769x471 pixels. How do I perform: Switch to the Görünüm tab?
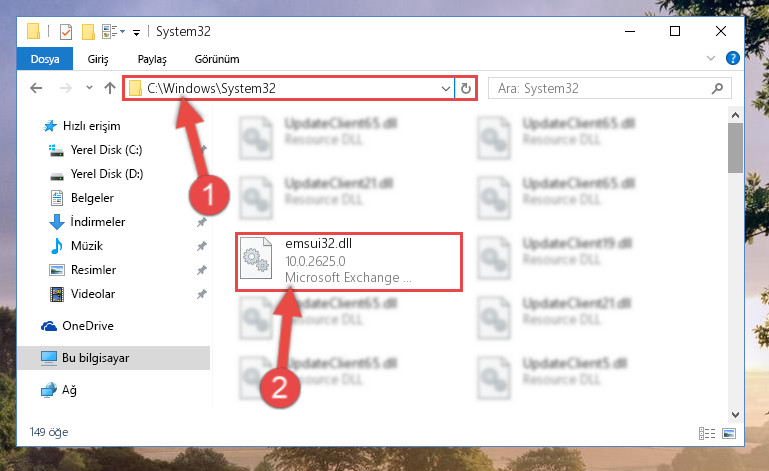coord(217,59)
